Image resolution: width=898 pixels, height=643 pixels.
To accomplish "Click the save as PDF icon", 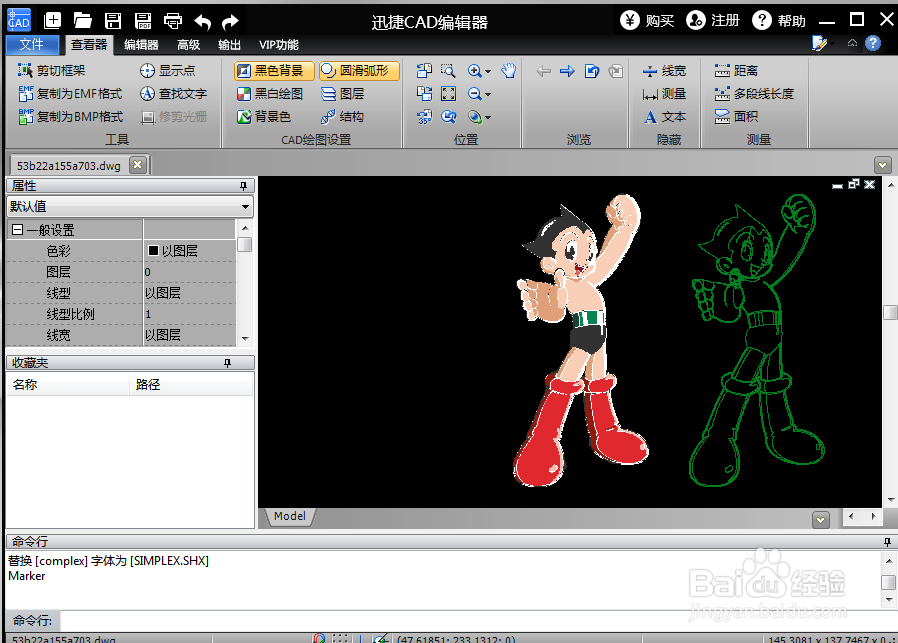I will (143, 21).
